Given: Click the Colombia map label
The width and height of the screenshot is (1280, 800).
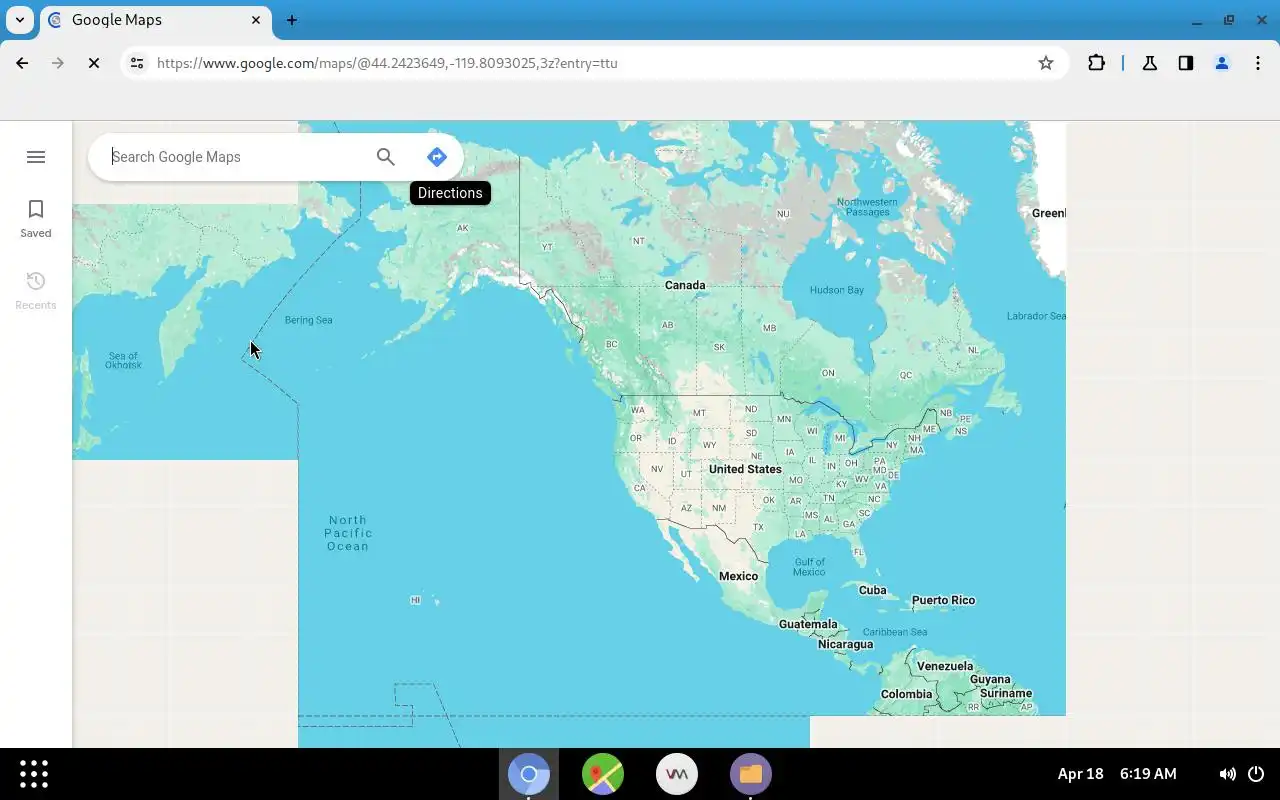Looking at the screenshot, I should coord(906,694).
